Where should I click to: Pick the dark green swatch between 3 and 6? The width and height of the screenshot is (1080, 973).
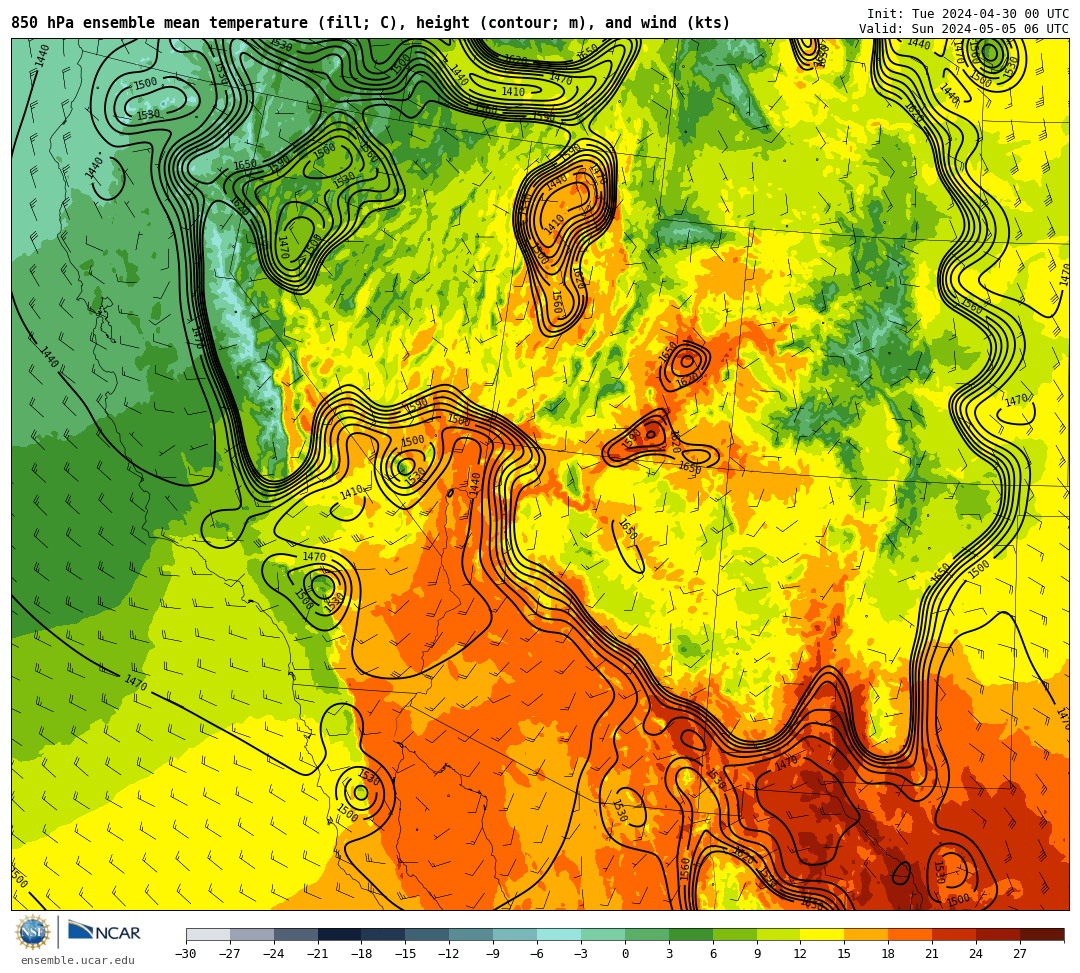coord(691,934)
